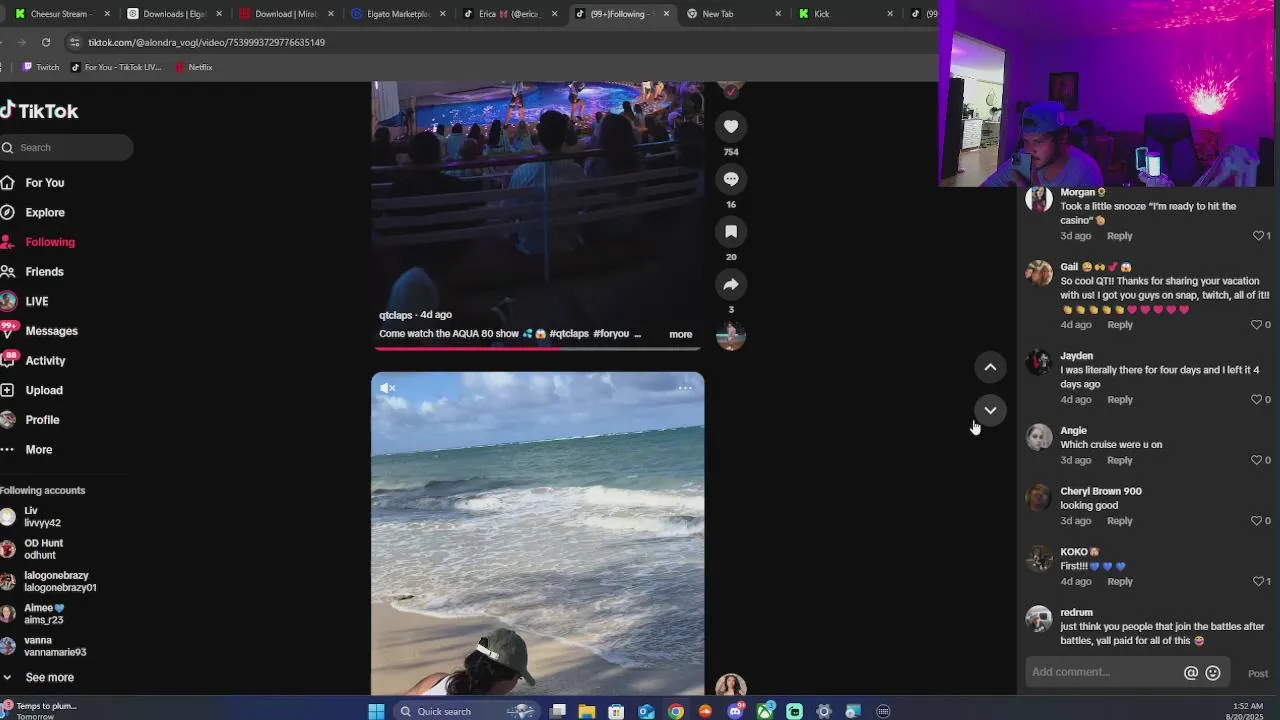Like Gail's comment
This screenshot has width=1280, height=720.
point(1257,325)
